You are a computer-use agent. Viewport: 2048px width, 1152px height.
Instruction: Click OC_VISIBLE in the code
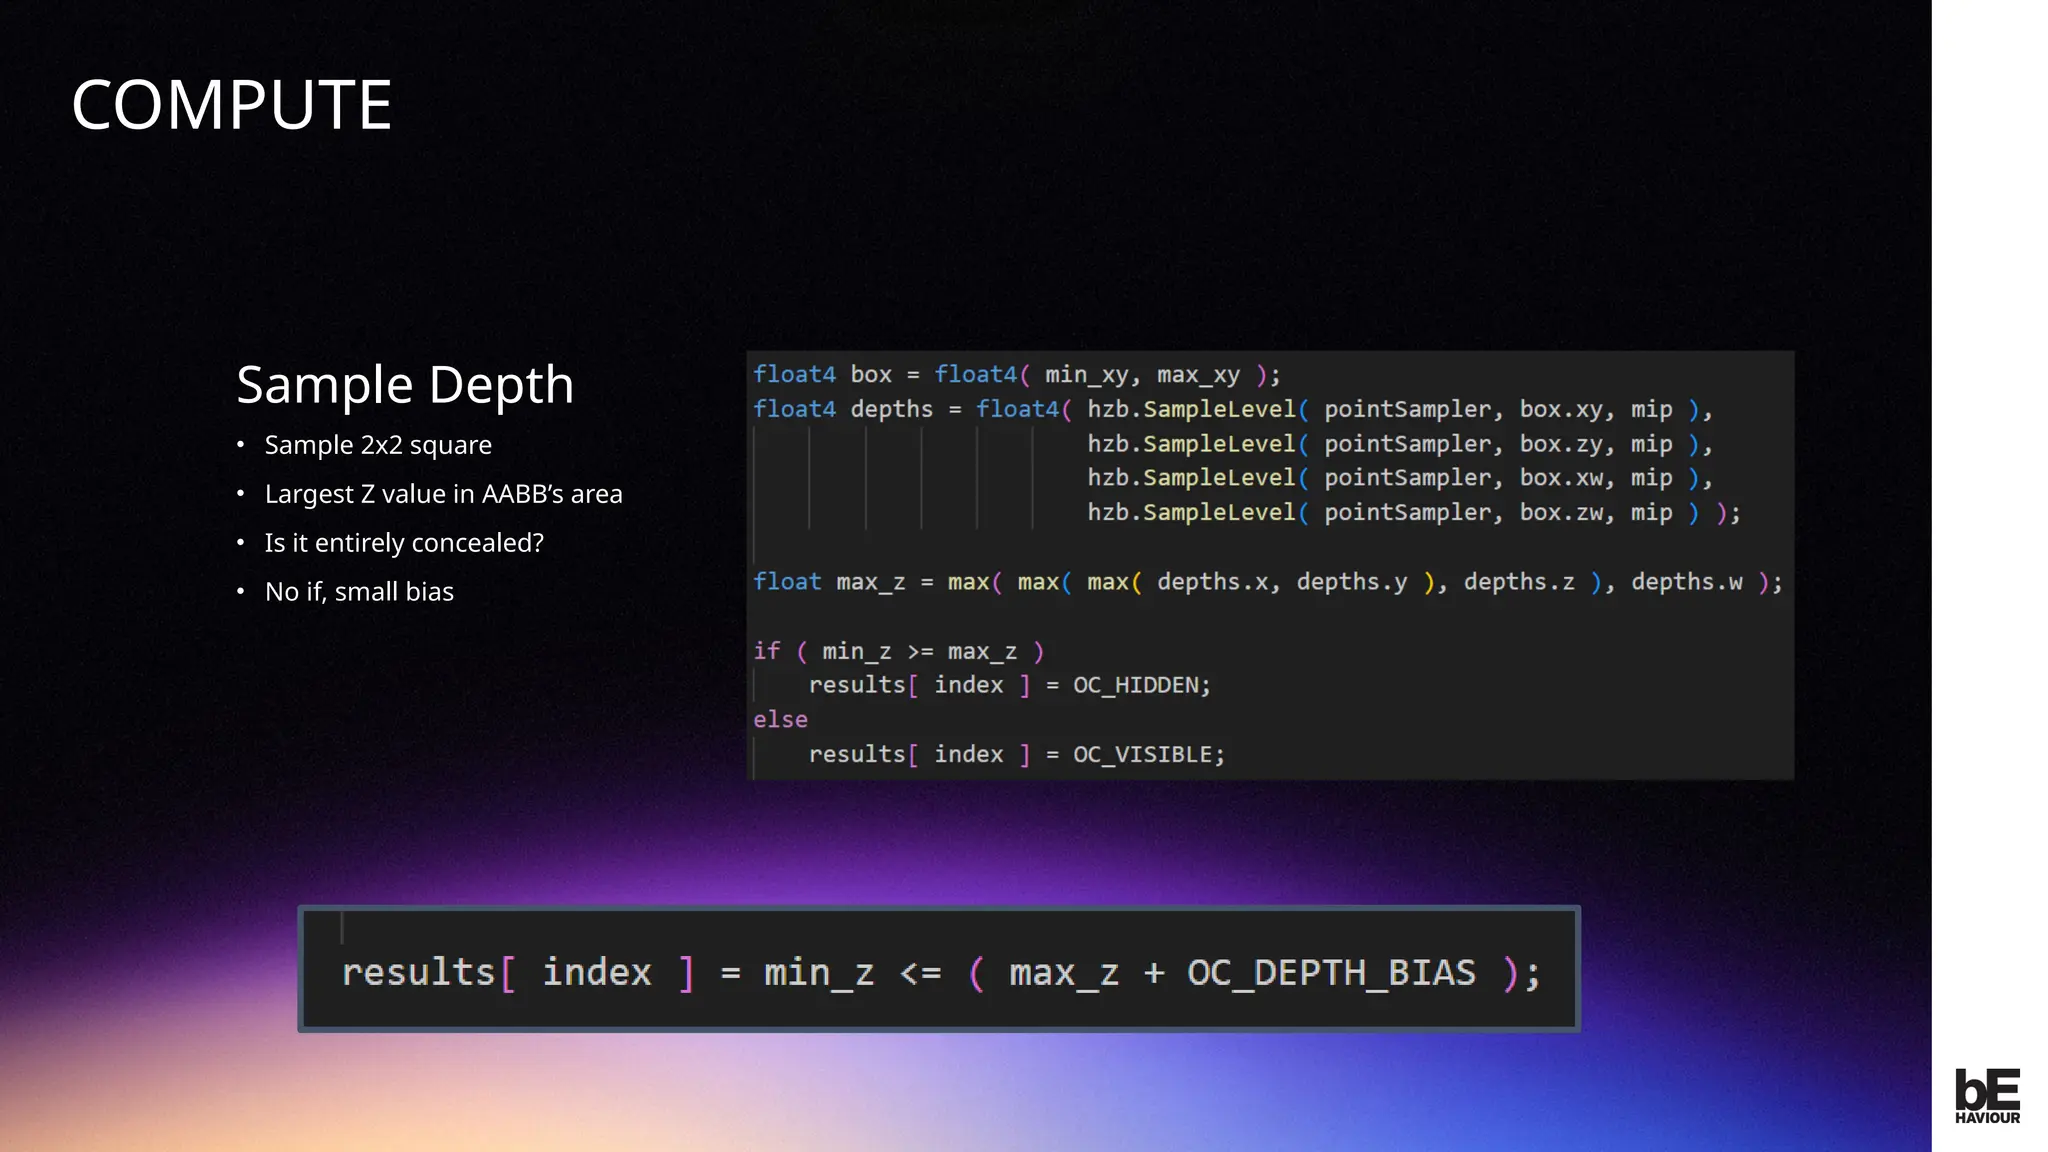[x=1147, y=755]
